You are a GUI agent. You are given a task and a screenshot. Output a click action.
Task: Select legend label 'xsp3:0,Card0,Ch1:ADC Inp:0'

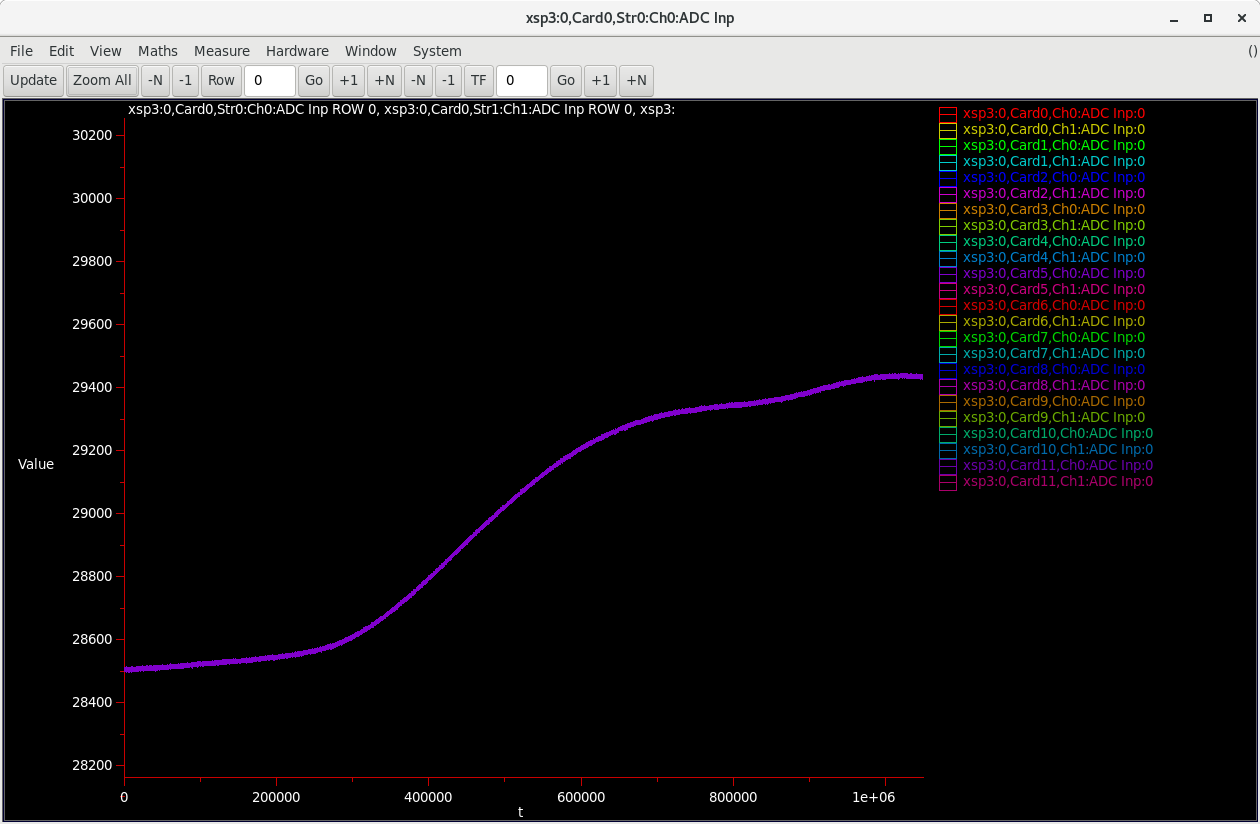click(x=1054, y=130)
